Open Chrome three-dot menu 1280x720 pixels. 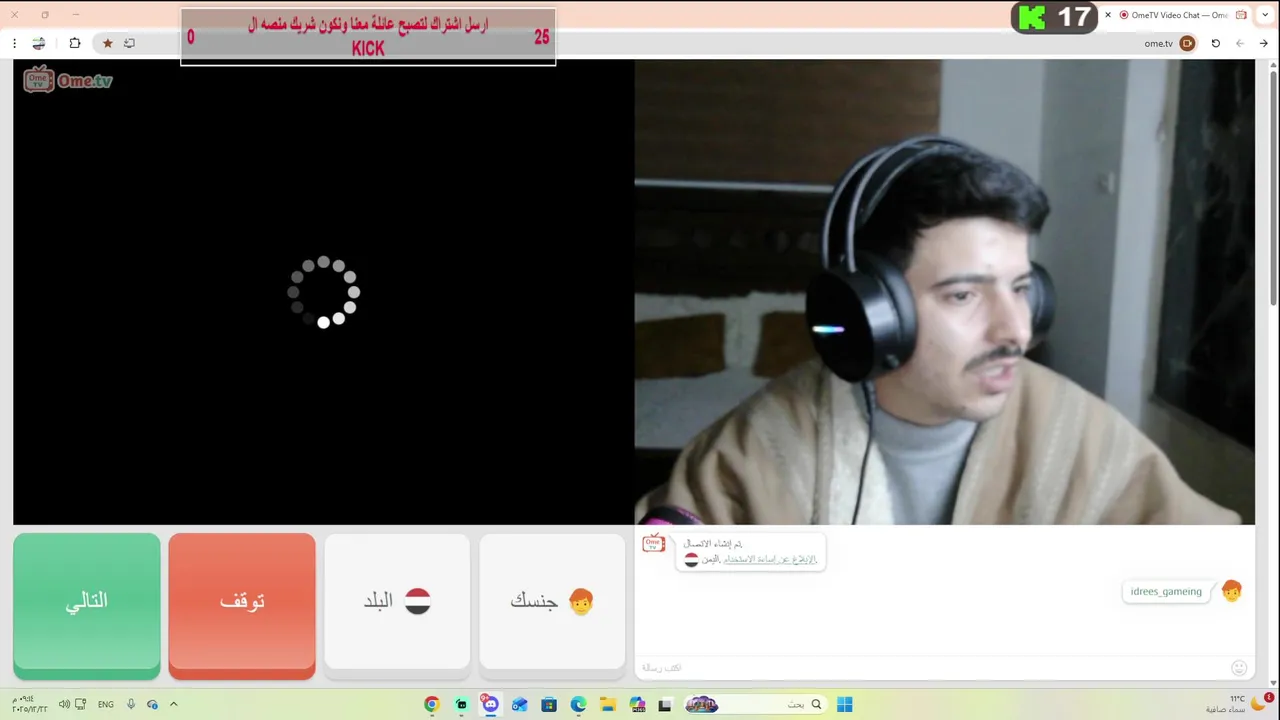[x=14, y=43]
